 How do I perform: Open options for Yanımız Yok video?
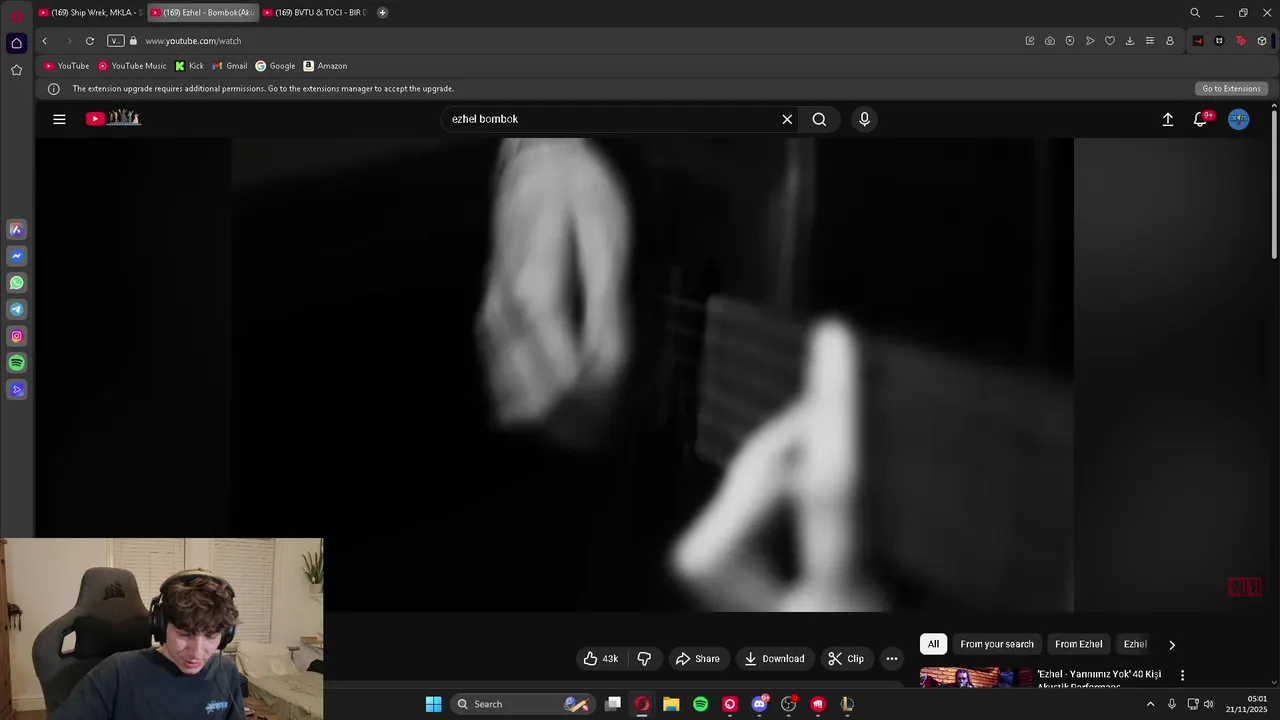click(1182, 675)
